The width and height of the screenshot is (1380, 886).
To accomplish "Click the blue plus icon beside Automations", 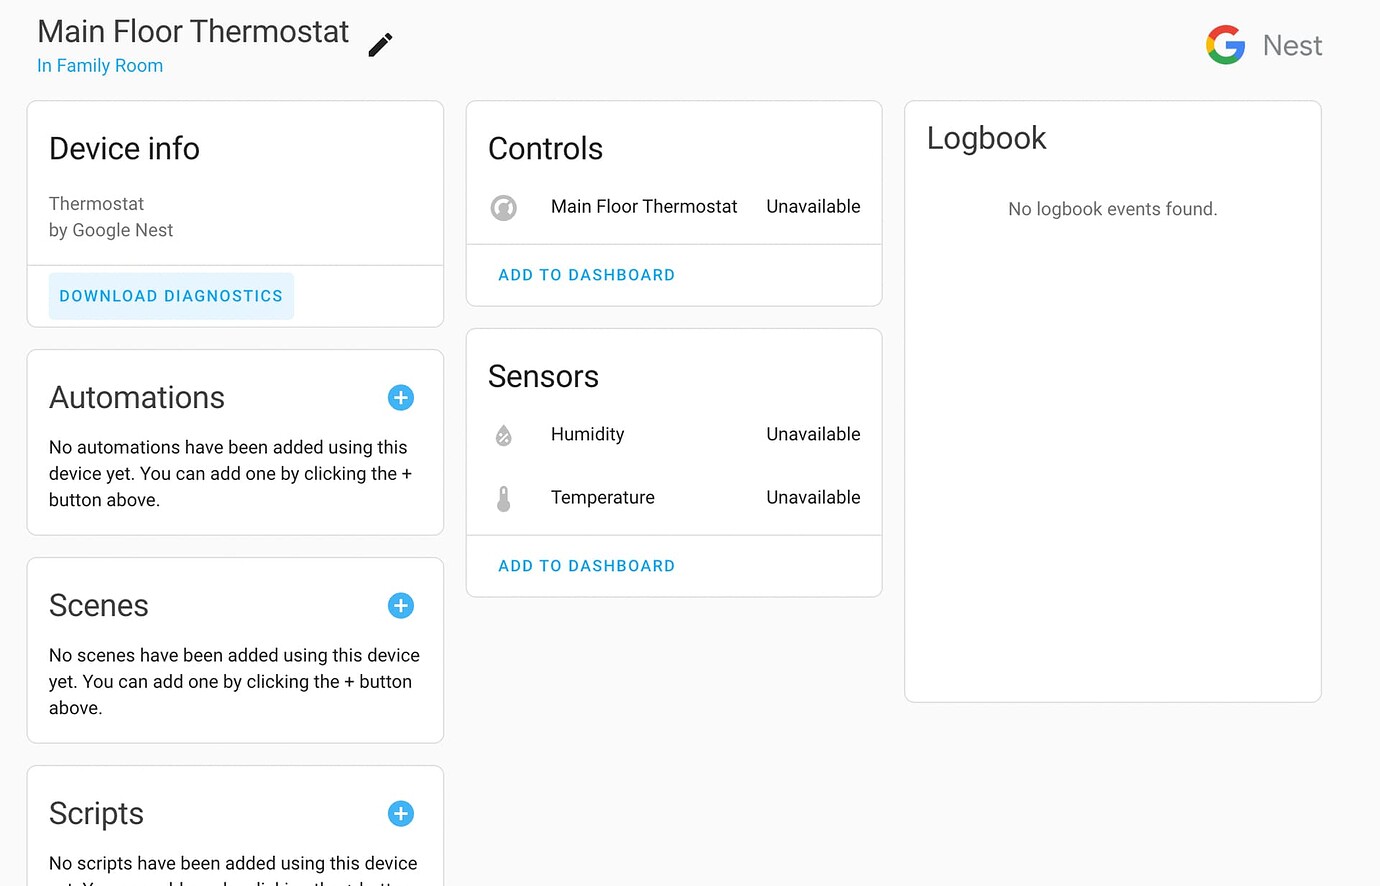I will point(400,397).
